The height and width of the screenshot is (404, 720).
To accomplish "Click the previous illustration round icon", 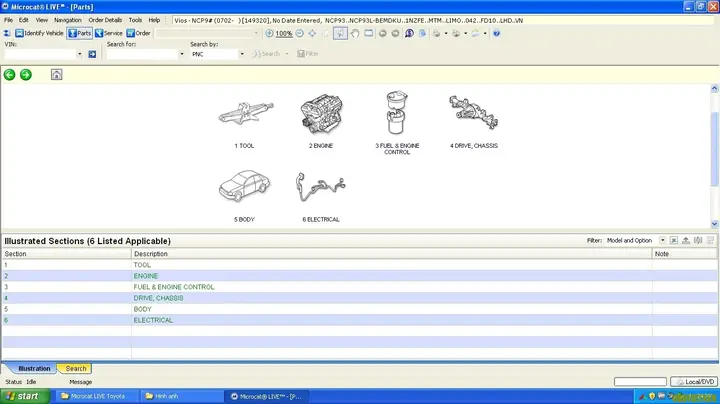I will point(382,33).
